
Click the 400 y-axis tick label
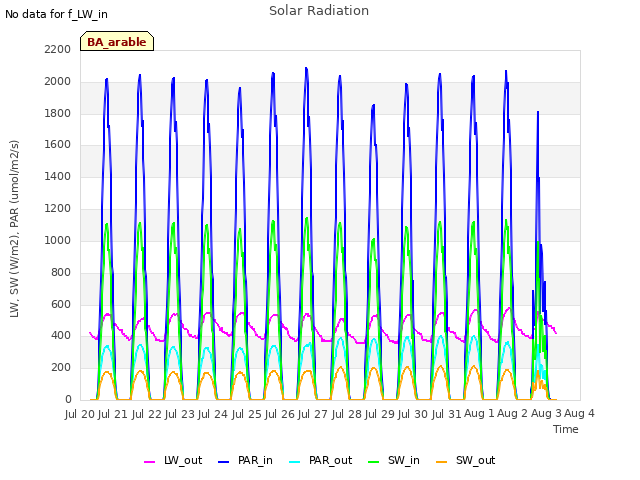61,336
